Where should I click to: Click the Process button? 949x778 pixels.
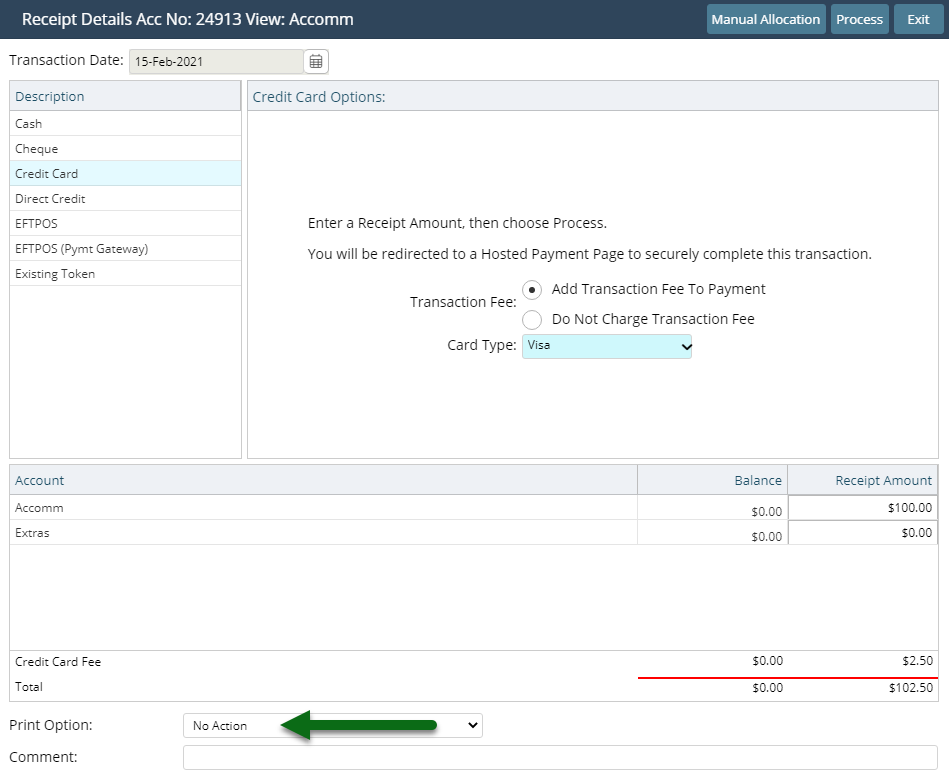(859, 18)
